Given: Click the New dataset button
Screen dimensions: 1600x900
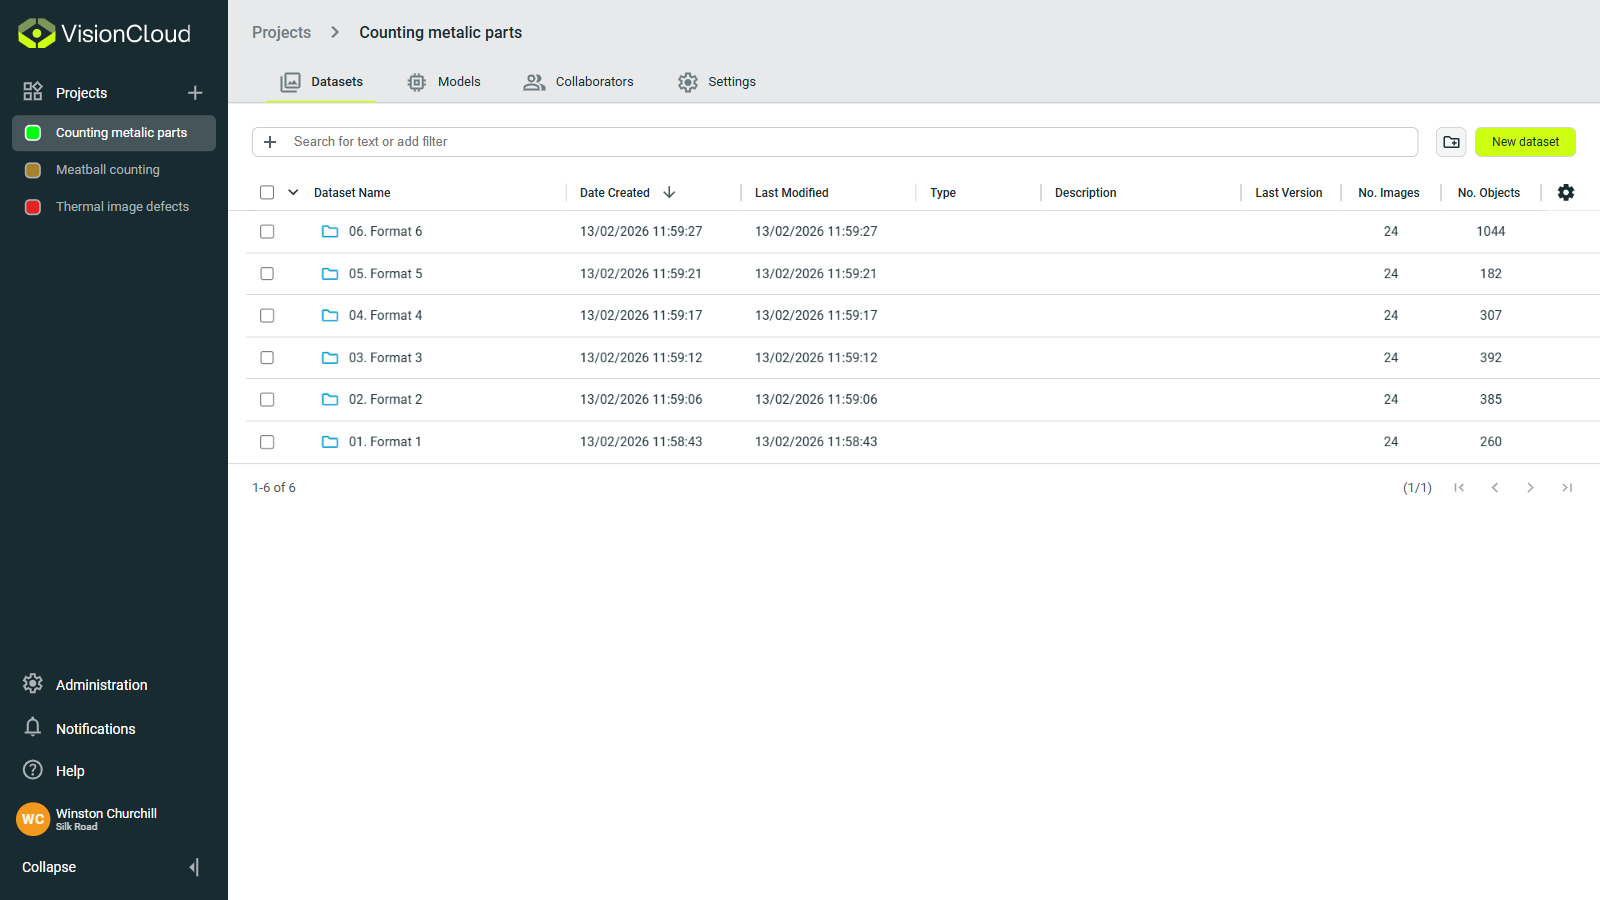Looking at the screenshot, I should pyautogui.click(x=1524, y=141).
